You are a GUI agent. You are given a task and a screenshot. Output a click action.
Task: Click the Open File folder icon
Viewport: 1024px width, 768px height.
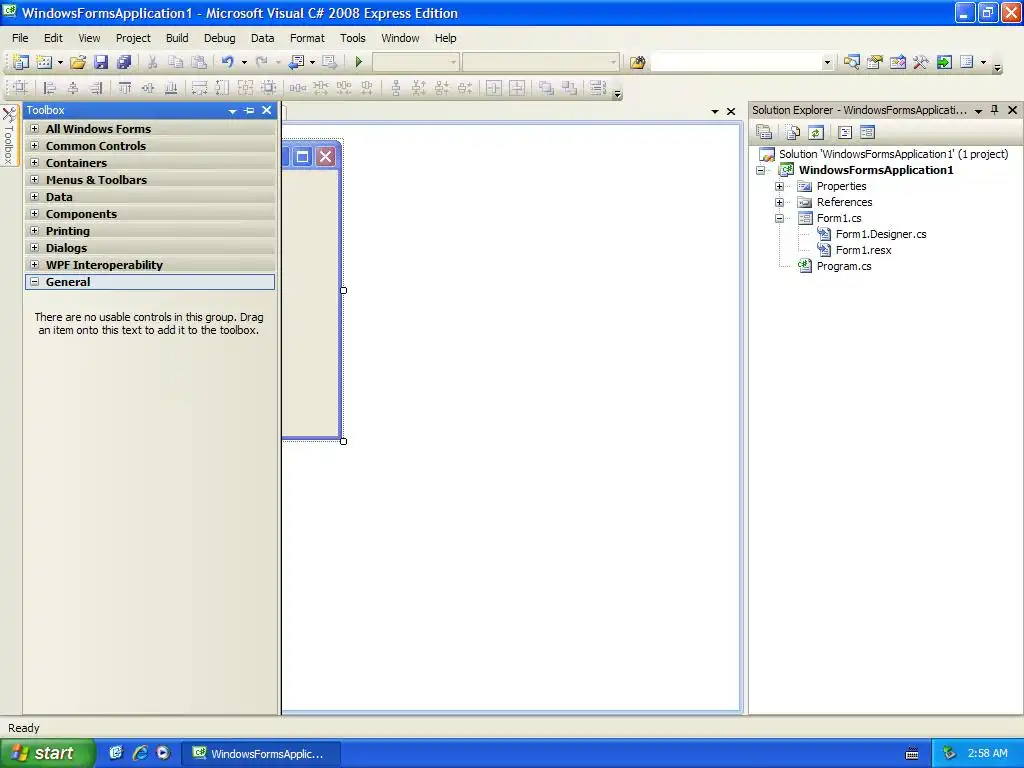[78, 62]
